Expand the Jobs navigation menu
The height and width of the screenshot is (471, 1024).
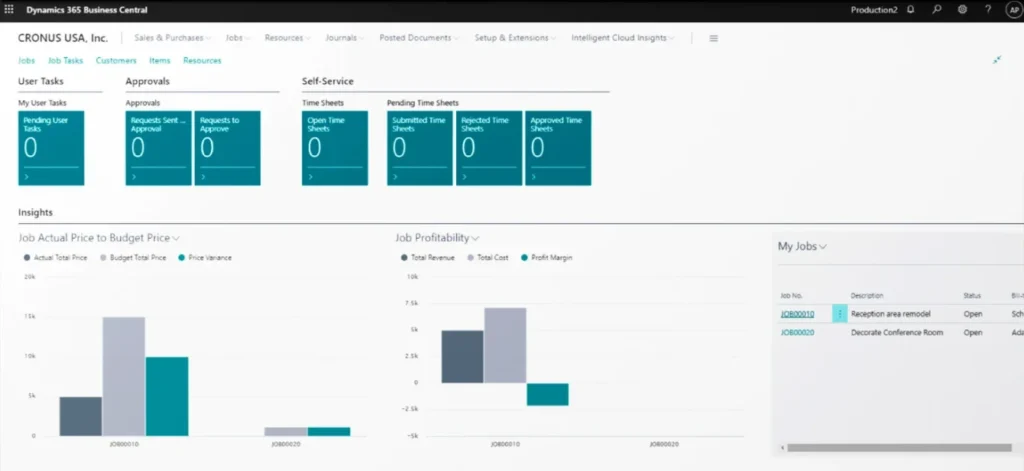[238, 38]
